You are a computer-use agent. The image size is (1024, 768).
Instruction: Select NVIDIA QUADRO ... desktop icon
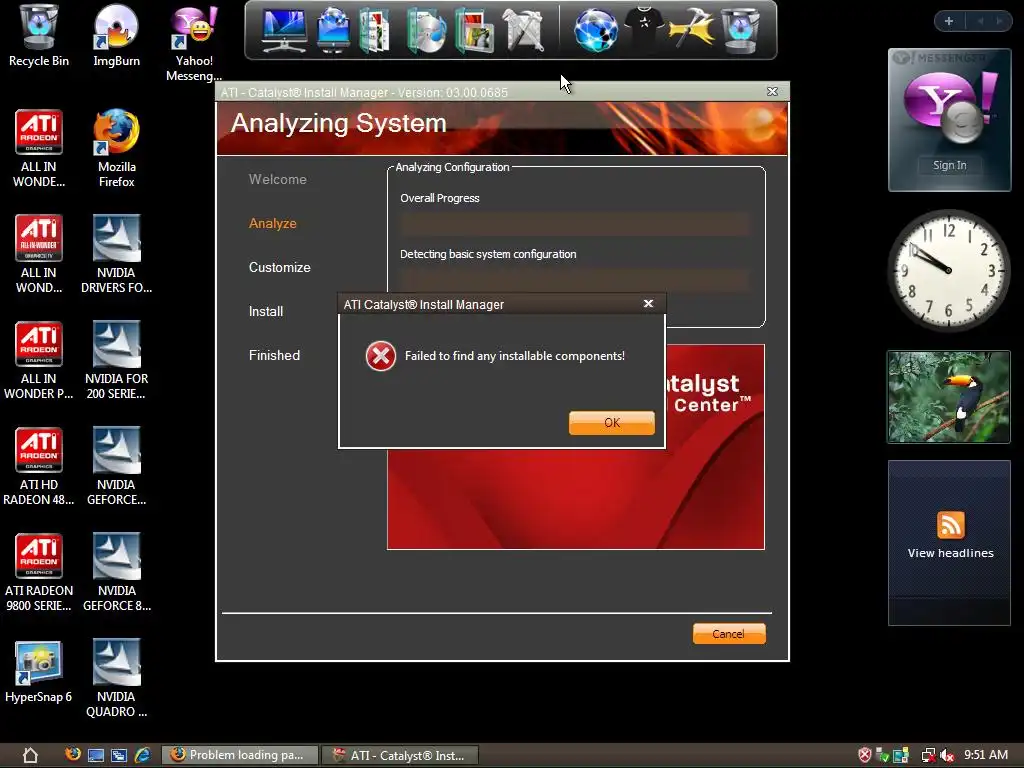point(116,679)
